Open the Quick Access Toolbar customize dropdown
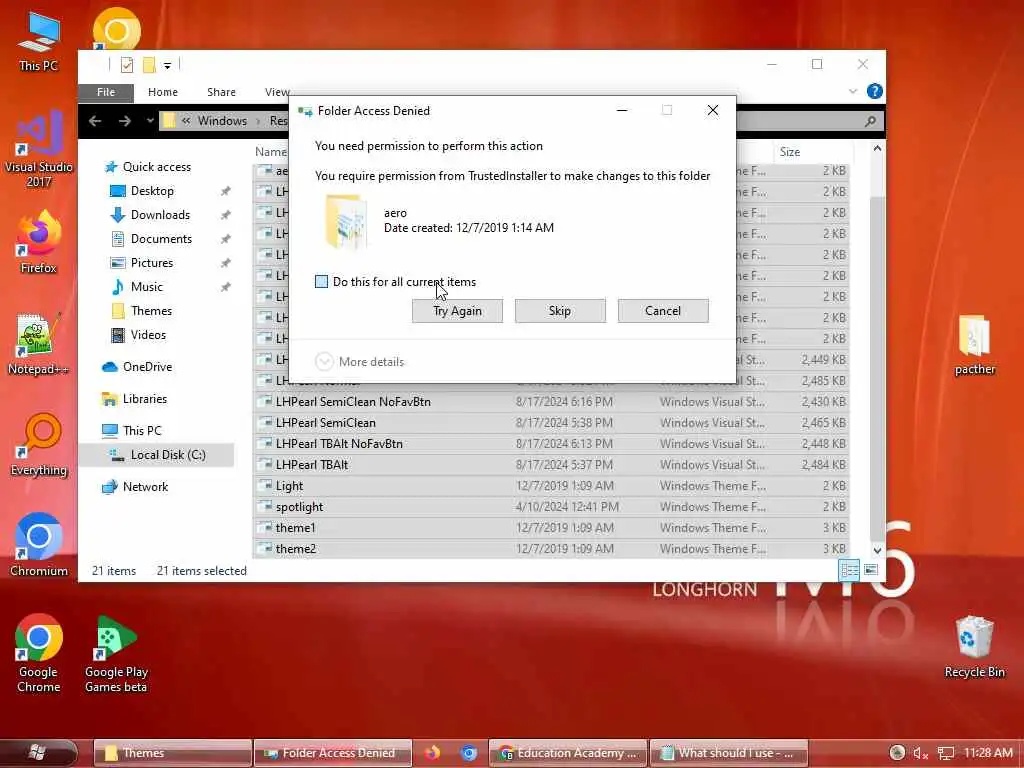 pyautogui.click(x=167, y=65)
